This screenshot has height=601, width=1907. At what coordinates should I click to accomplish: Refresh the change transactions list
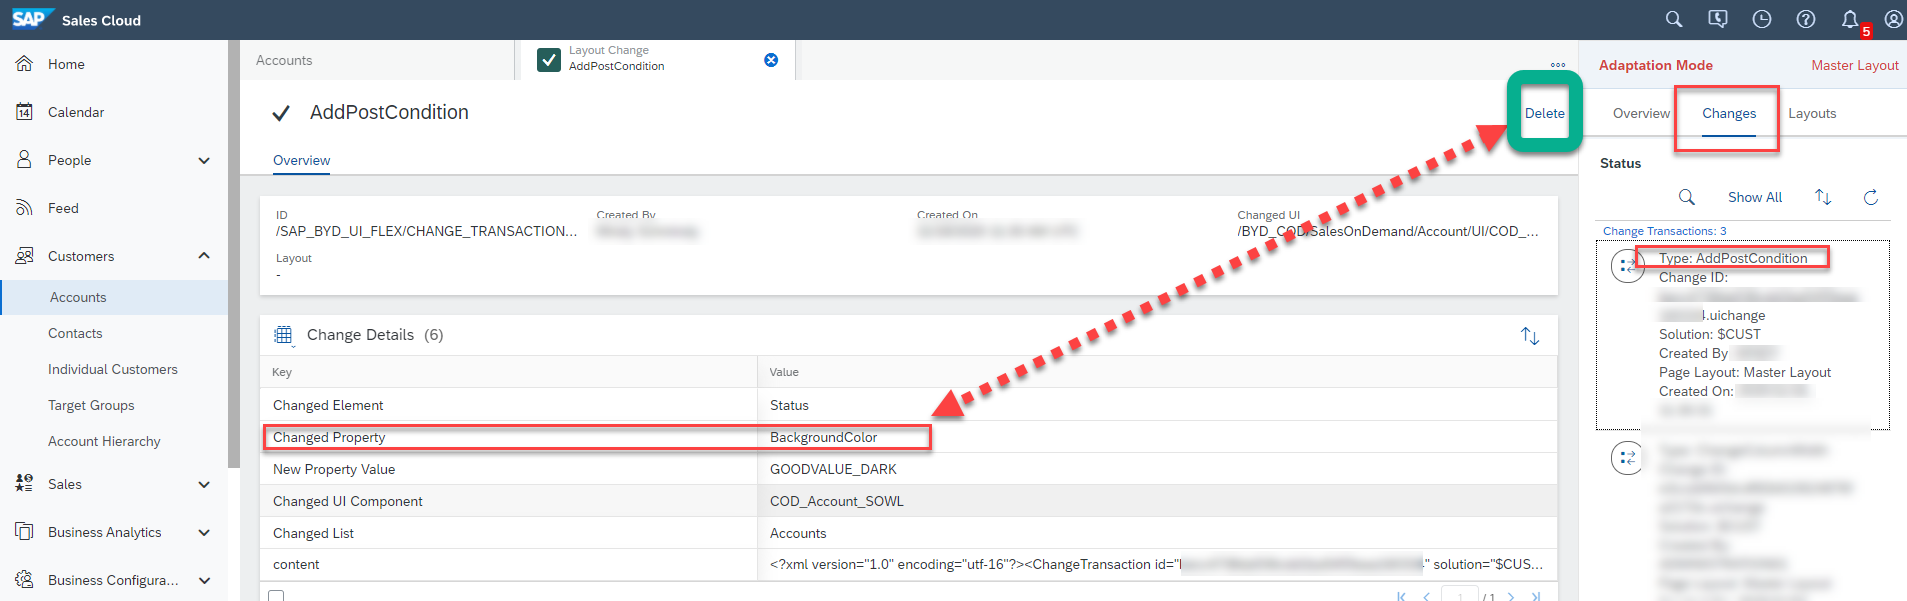(x=1871, y=197)
